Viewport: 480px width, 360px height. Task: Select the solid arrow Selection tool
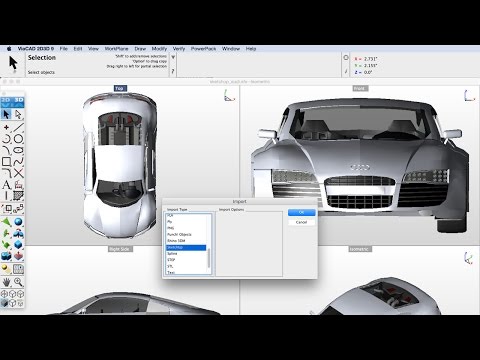(6, 114)
